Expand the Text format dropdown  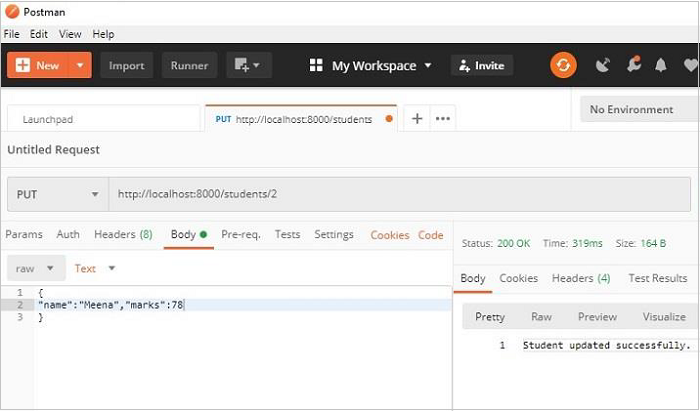click(x=96, y=268)
